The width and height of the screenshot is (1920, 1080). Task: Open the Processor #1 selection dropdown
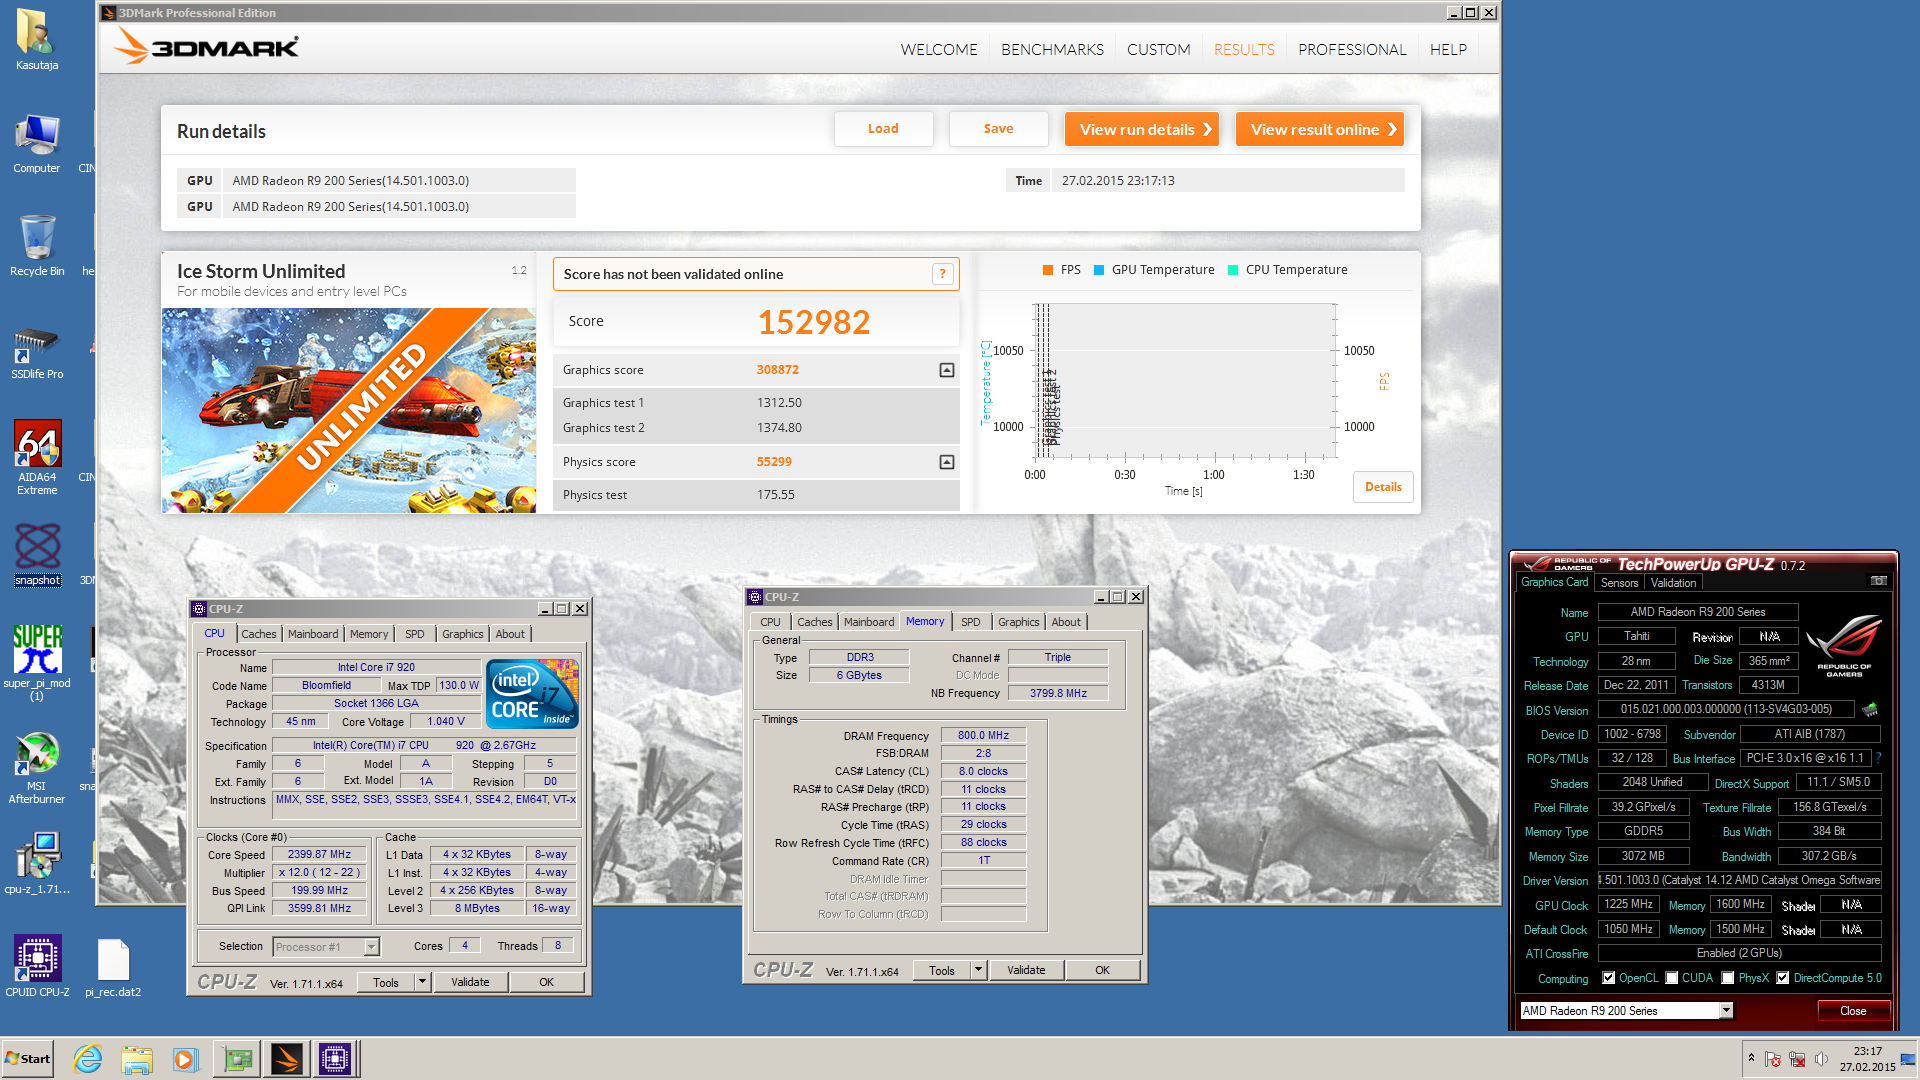click(x=371, y=947)
